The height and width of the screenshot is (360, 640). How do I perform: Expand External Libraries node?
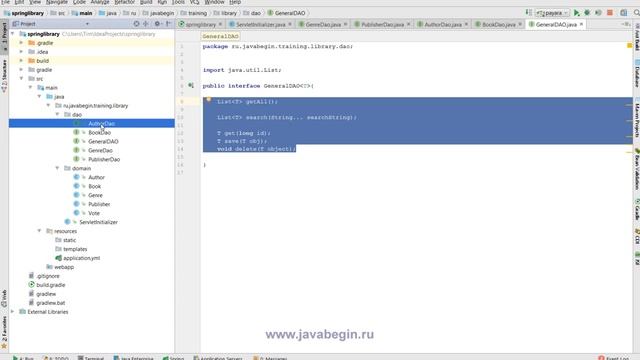[13, 311]
